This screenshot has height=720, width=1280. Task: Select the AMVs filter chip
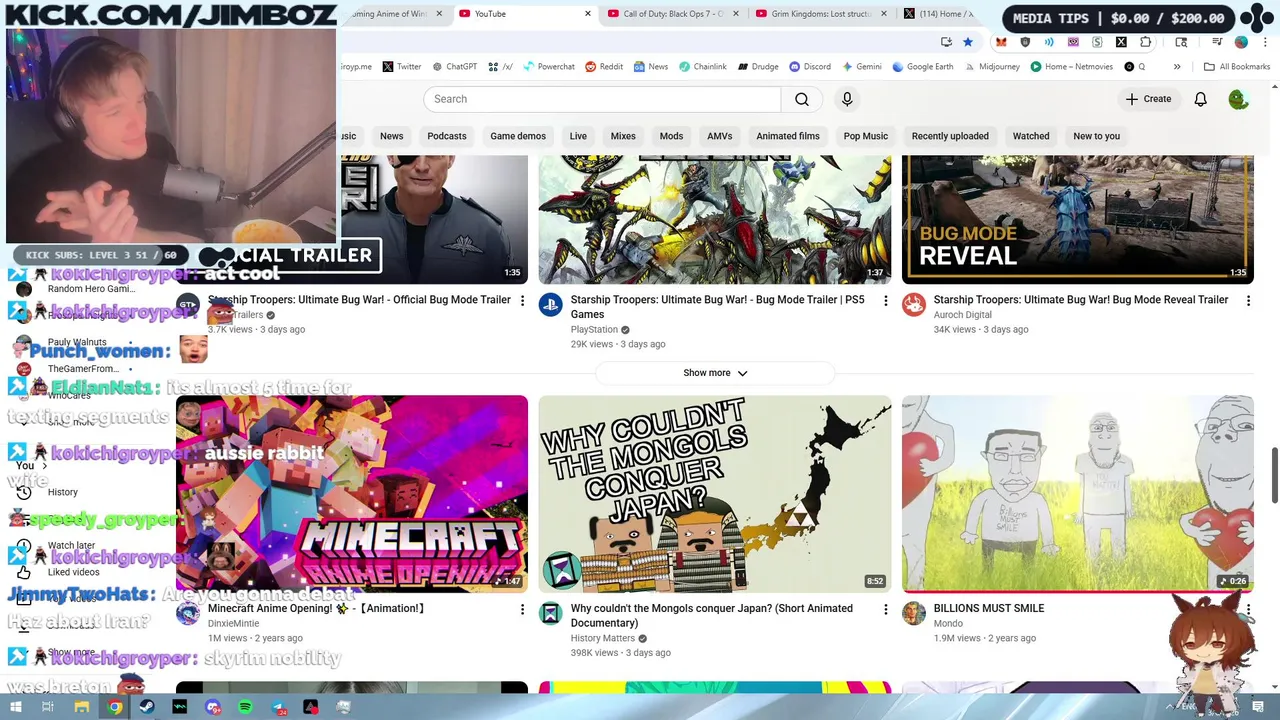(x=720, y=136)
